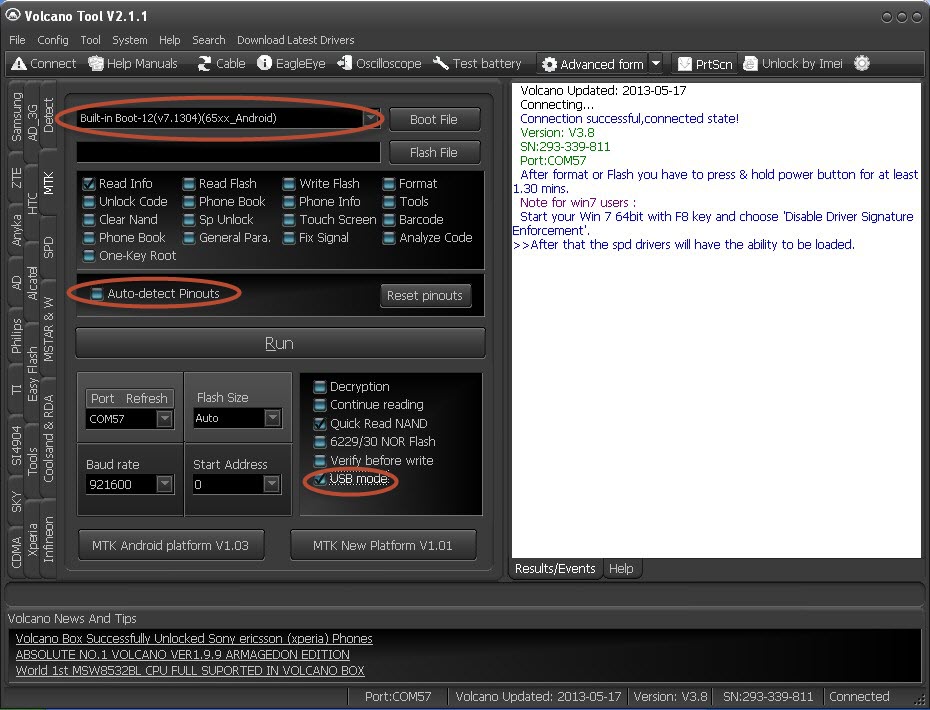Enable 6229/30 NOR Flash checkbox
This screenshot has height=710, width=930.
[x=320, y=442]
